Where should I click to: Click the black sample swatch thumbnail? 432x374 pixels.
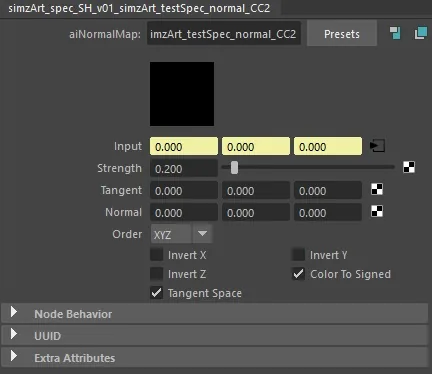[x=182, y=94]
